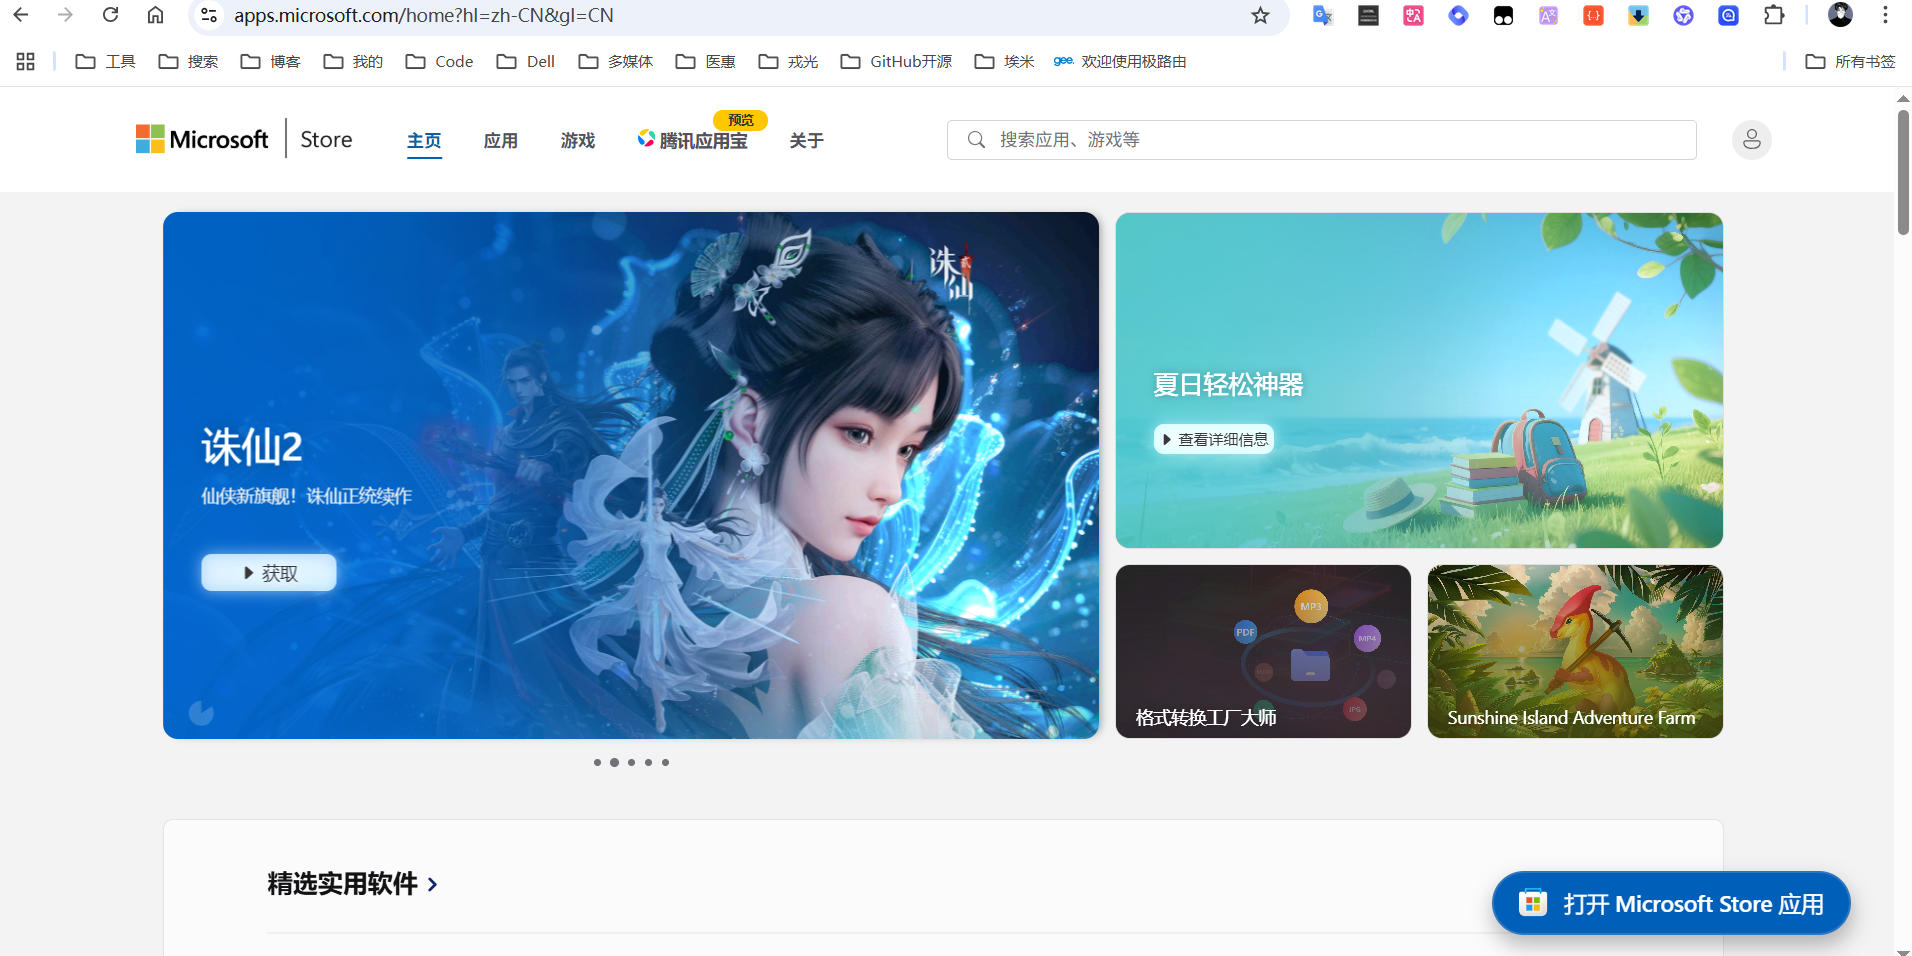Open the 夏日轻松神器 banner card
This screenshot has width=1912, height=956.
[x=1419, y=380]
